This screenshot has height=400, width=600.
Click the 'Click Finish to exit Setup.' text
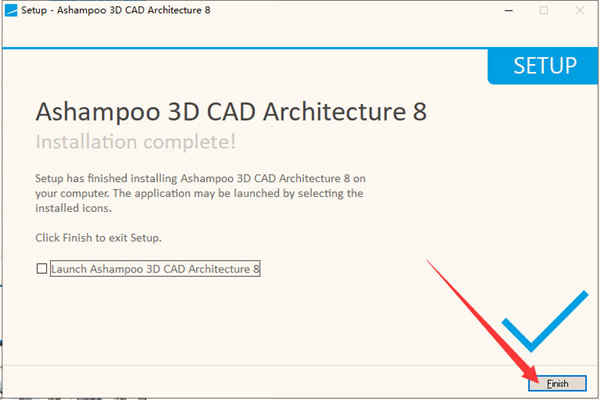tap(98, 238)
